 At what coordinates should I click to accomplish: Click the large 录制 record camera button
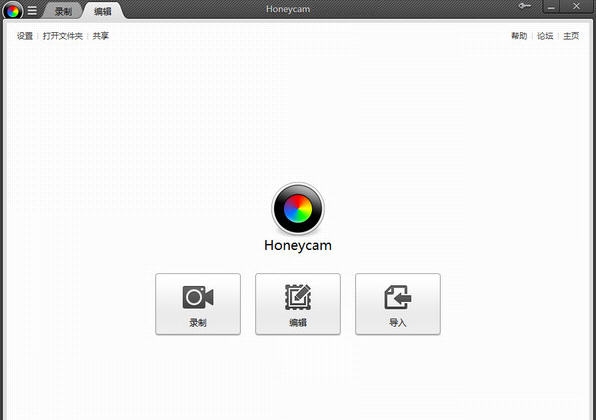198,304
